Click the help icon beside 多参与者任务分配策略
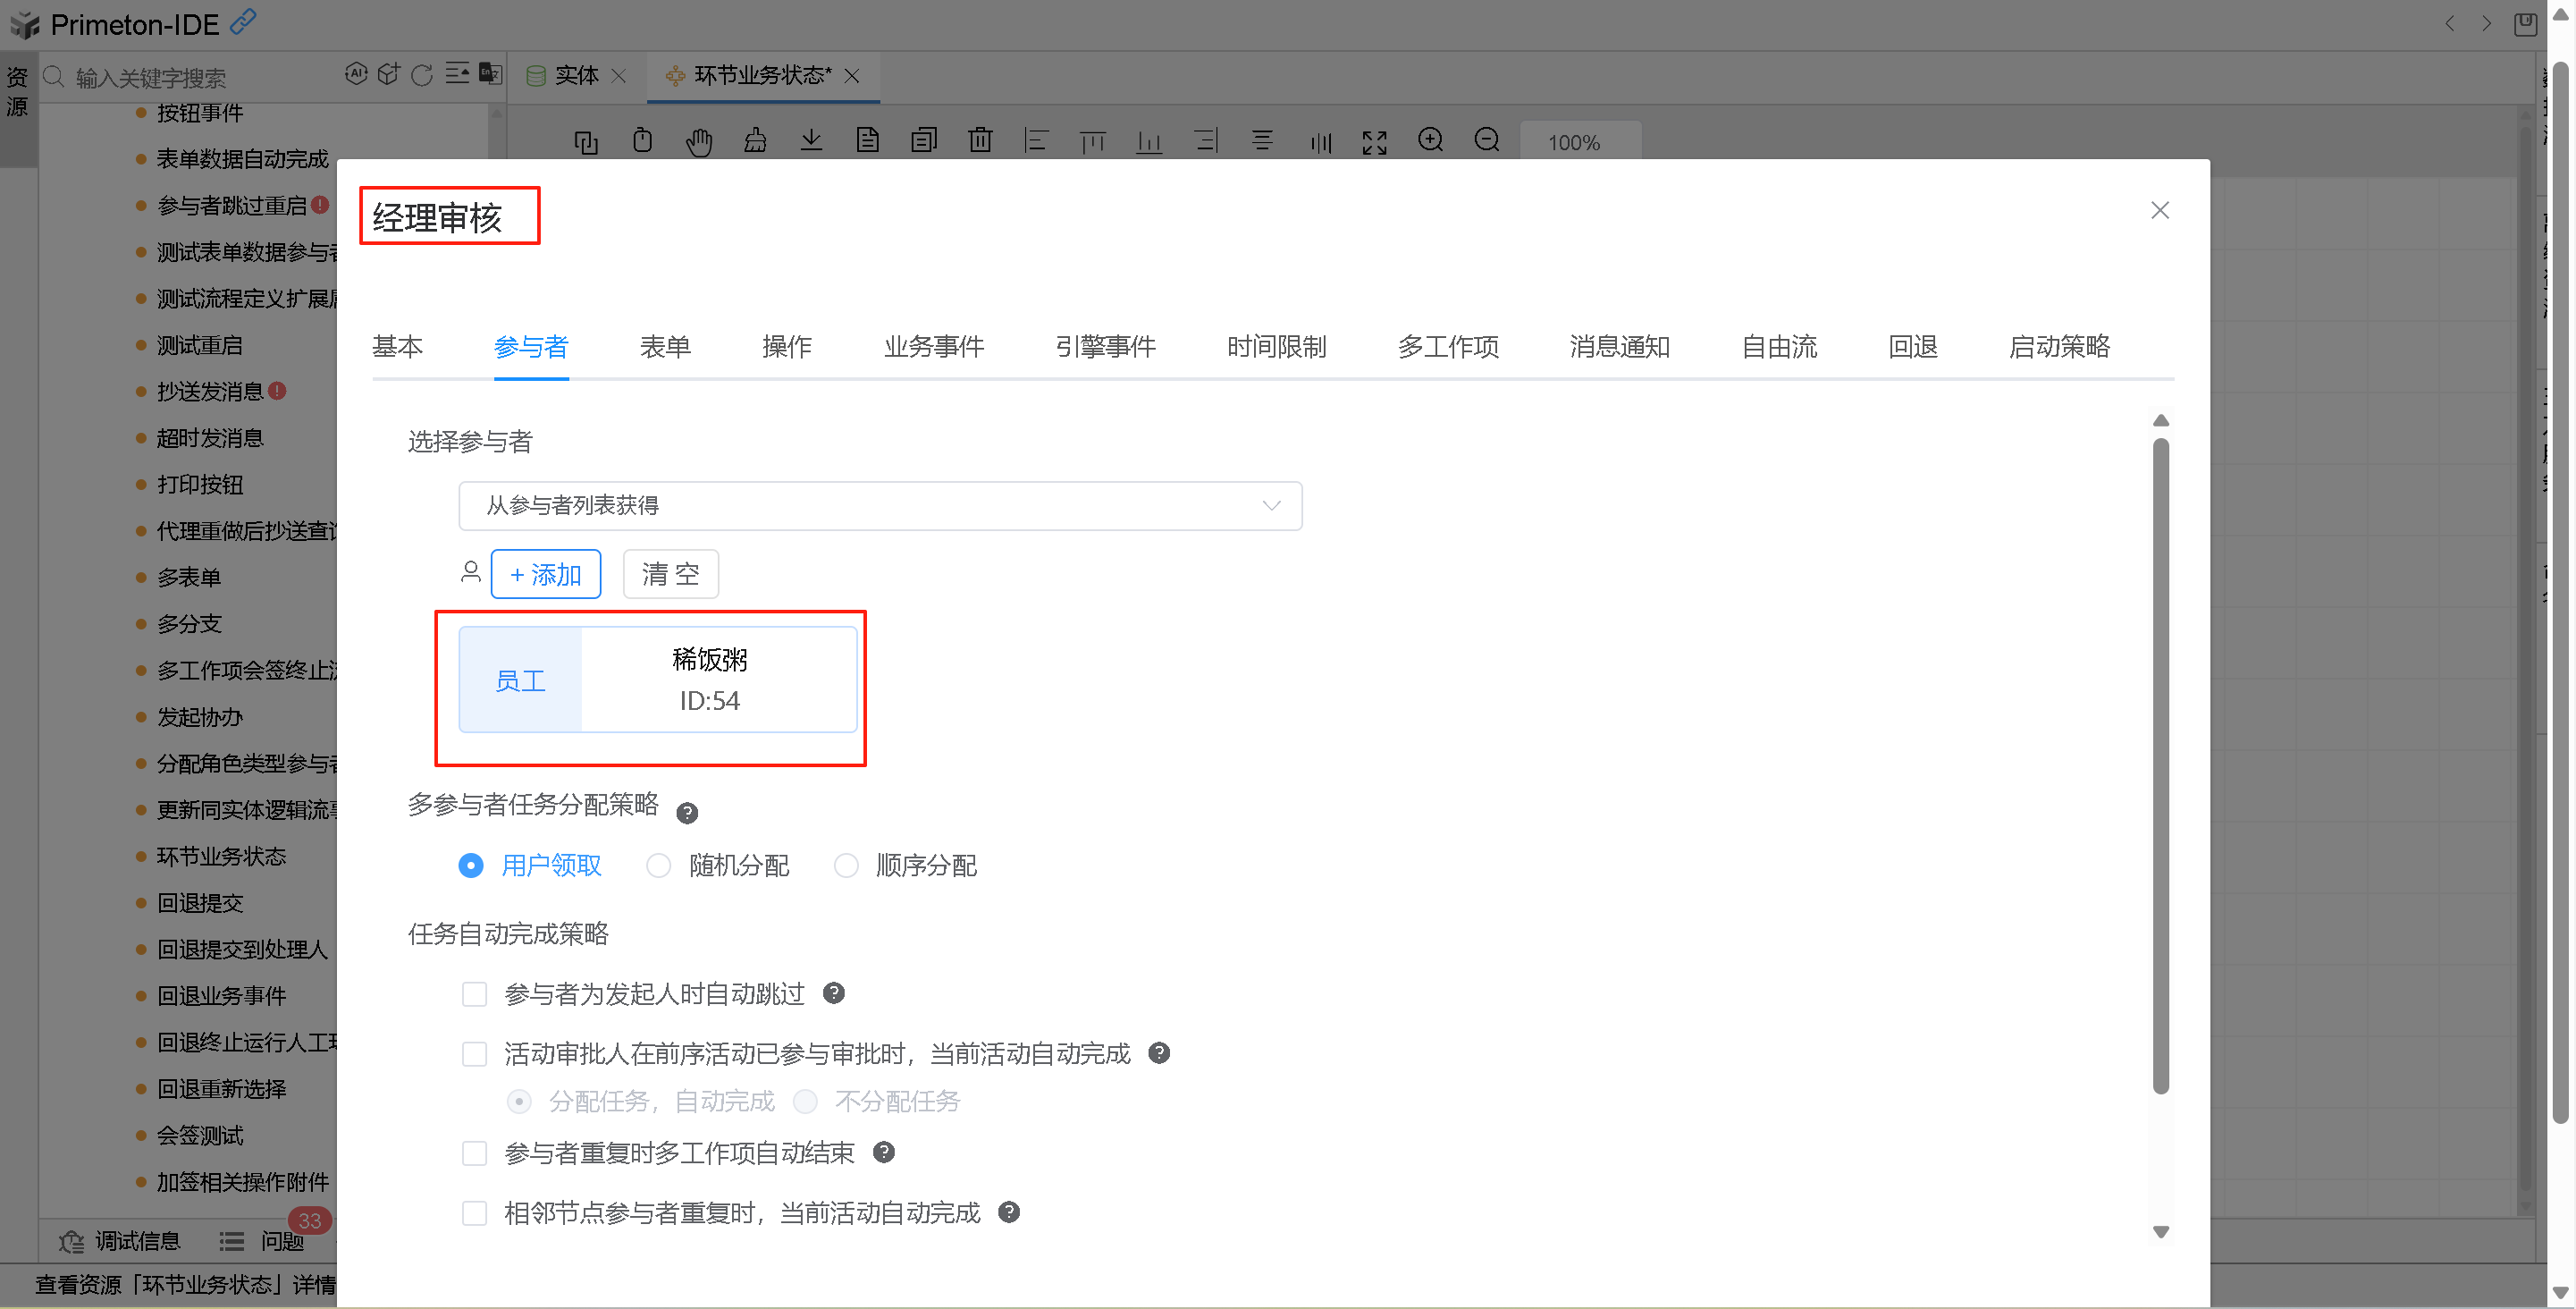The width and height of the screenshot is (2576, 1309). pos(687,813)
